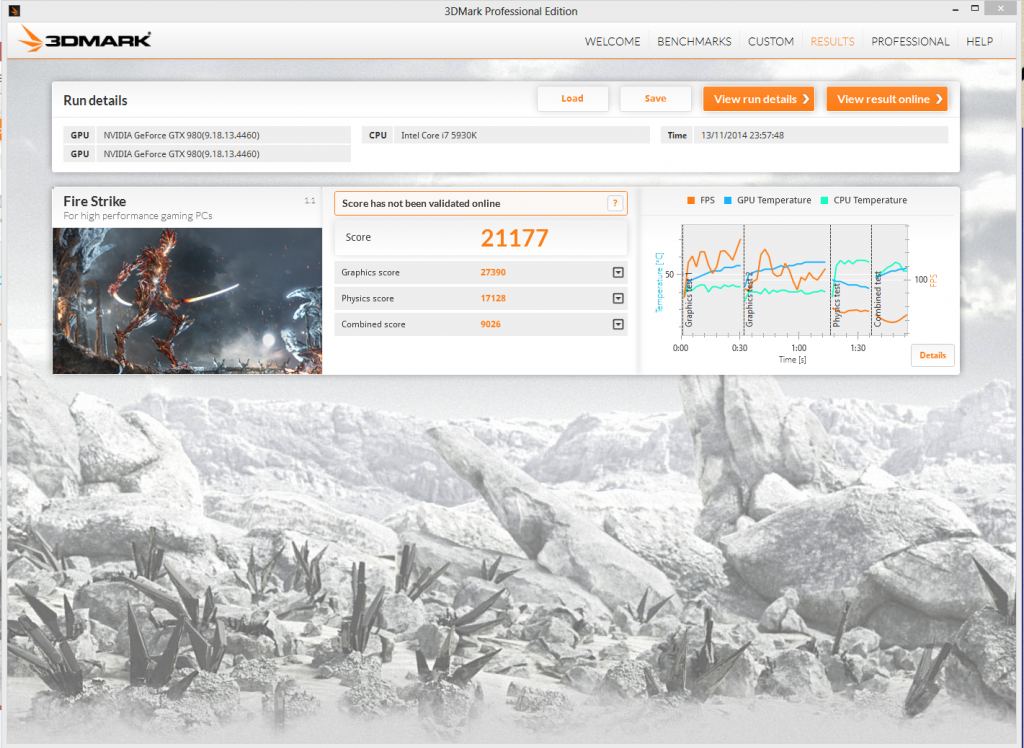Click the Combined score value 9026

tap(490, 324)
